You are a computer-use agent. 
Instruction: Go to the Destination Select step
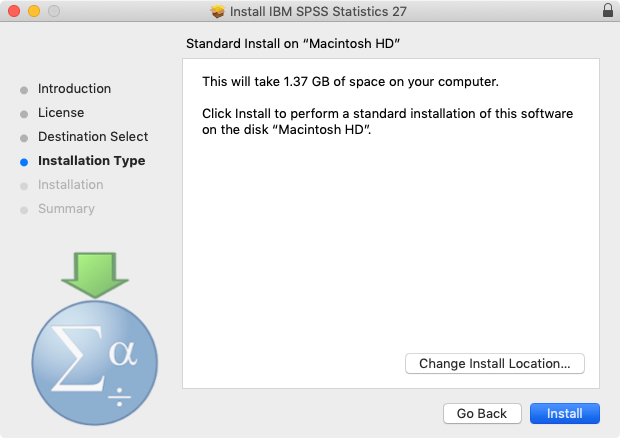click(x=93, y=136)
